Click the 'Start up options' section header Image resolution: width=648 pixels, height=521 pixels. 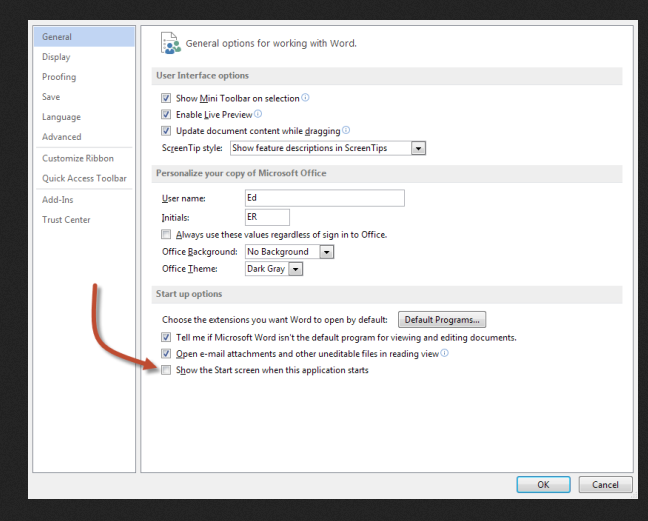coord(189,294)
